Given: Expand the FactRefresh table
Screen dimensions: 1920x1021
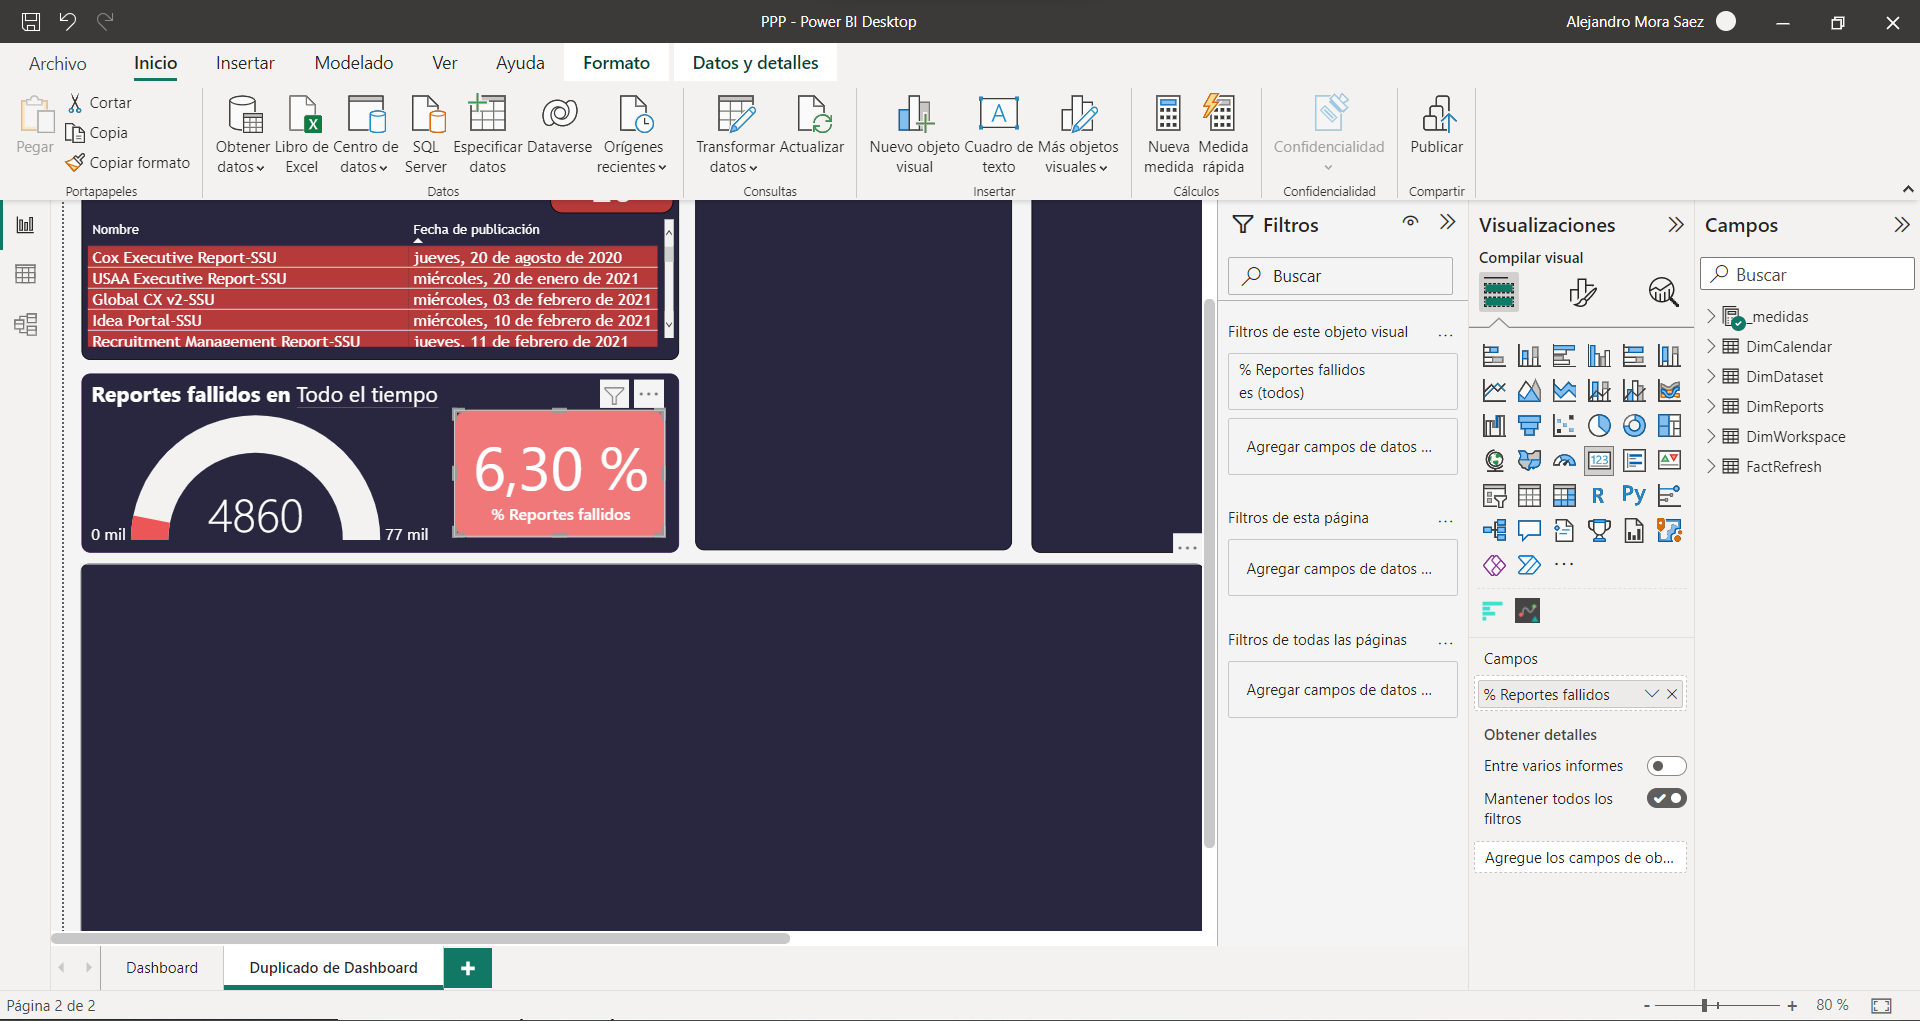Looking at the screenshot, I should coord(1711,467).
